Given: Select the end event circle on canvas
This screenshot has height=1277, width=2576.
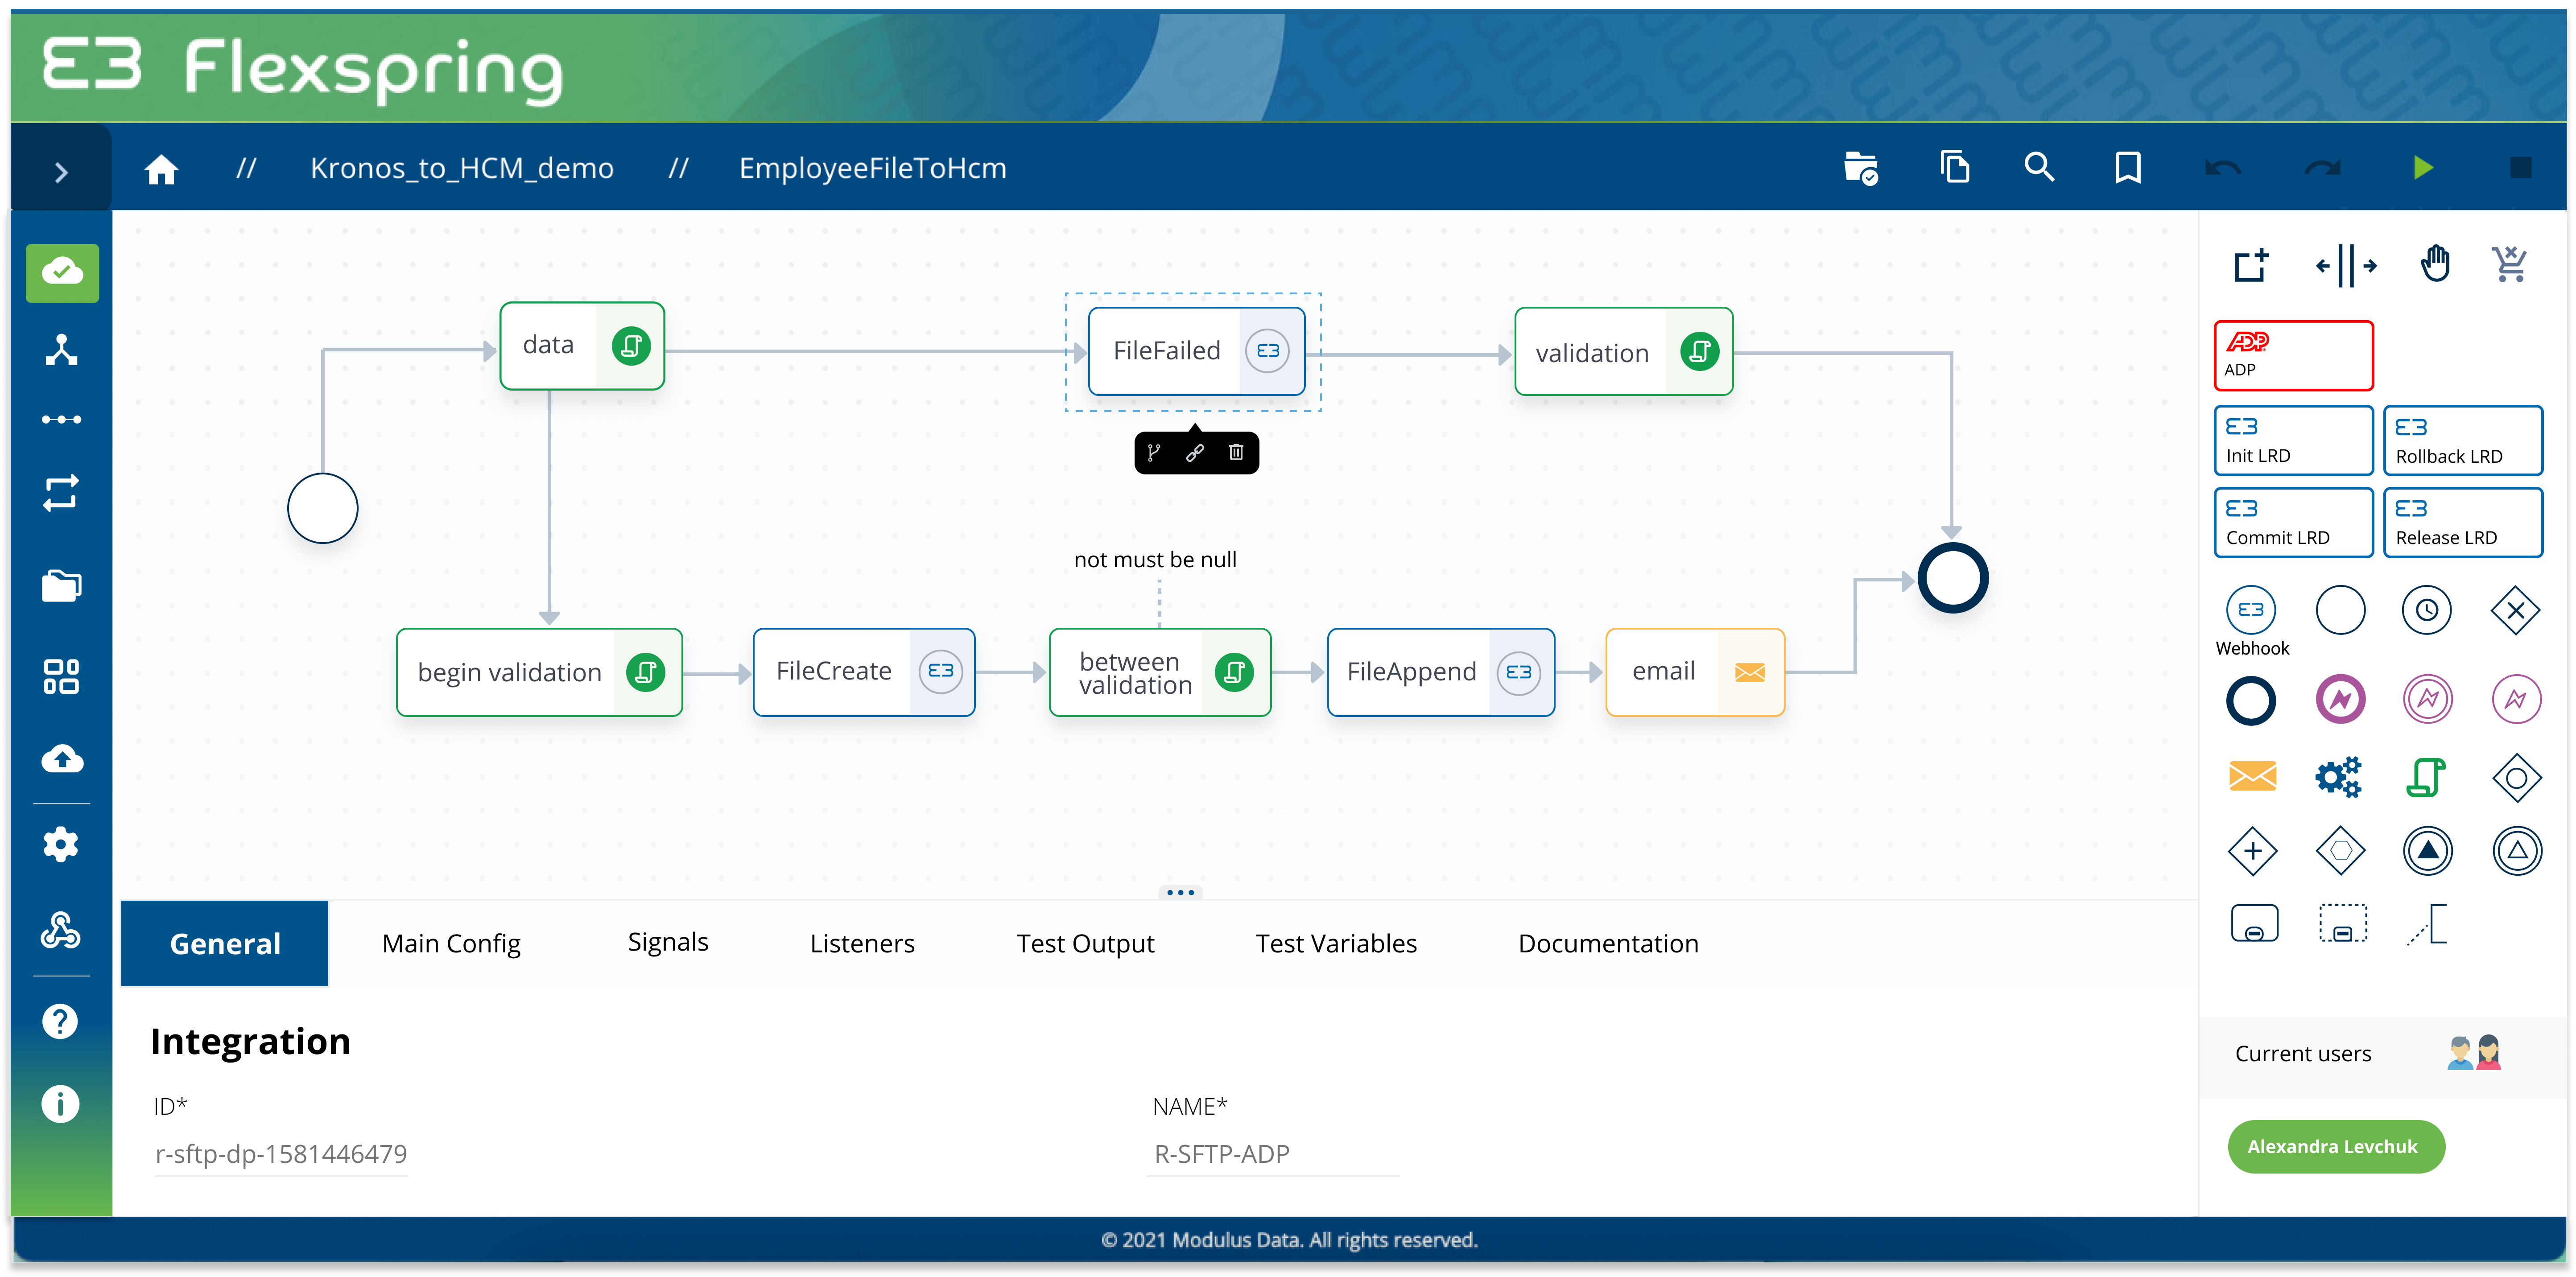Looking at the screenshot, I should pyautogui.click(x=1952, y=578).
